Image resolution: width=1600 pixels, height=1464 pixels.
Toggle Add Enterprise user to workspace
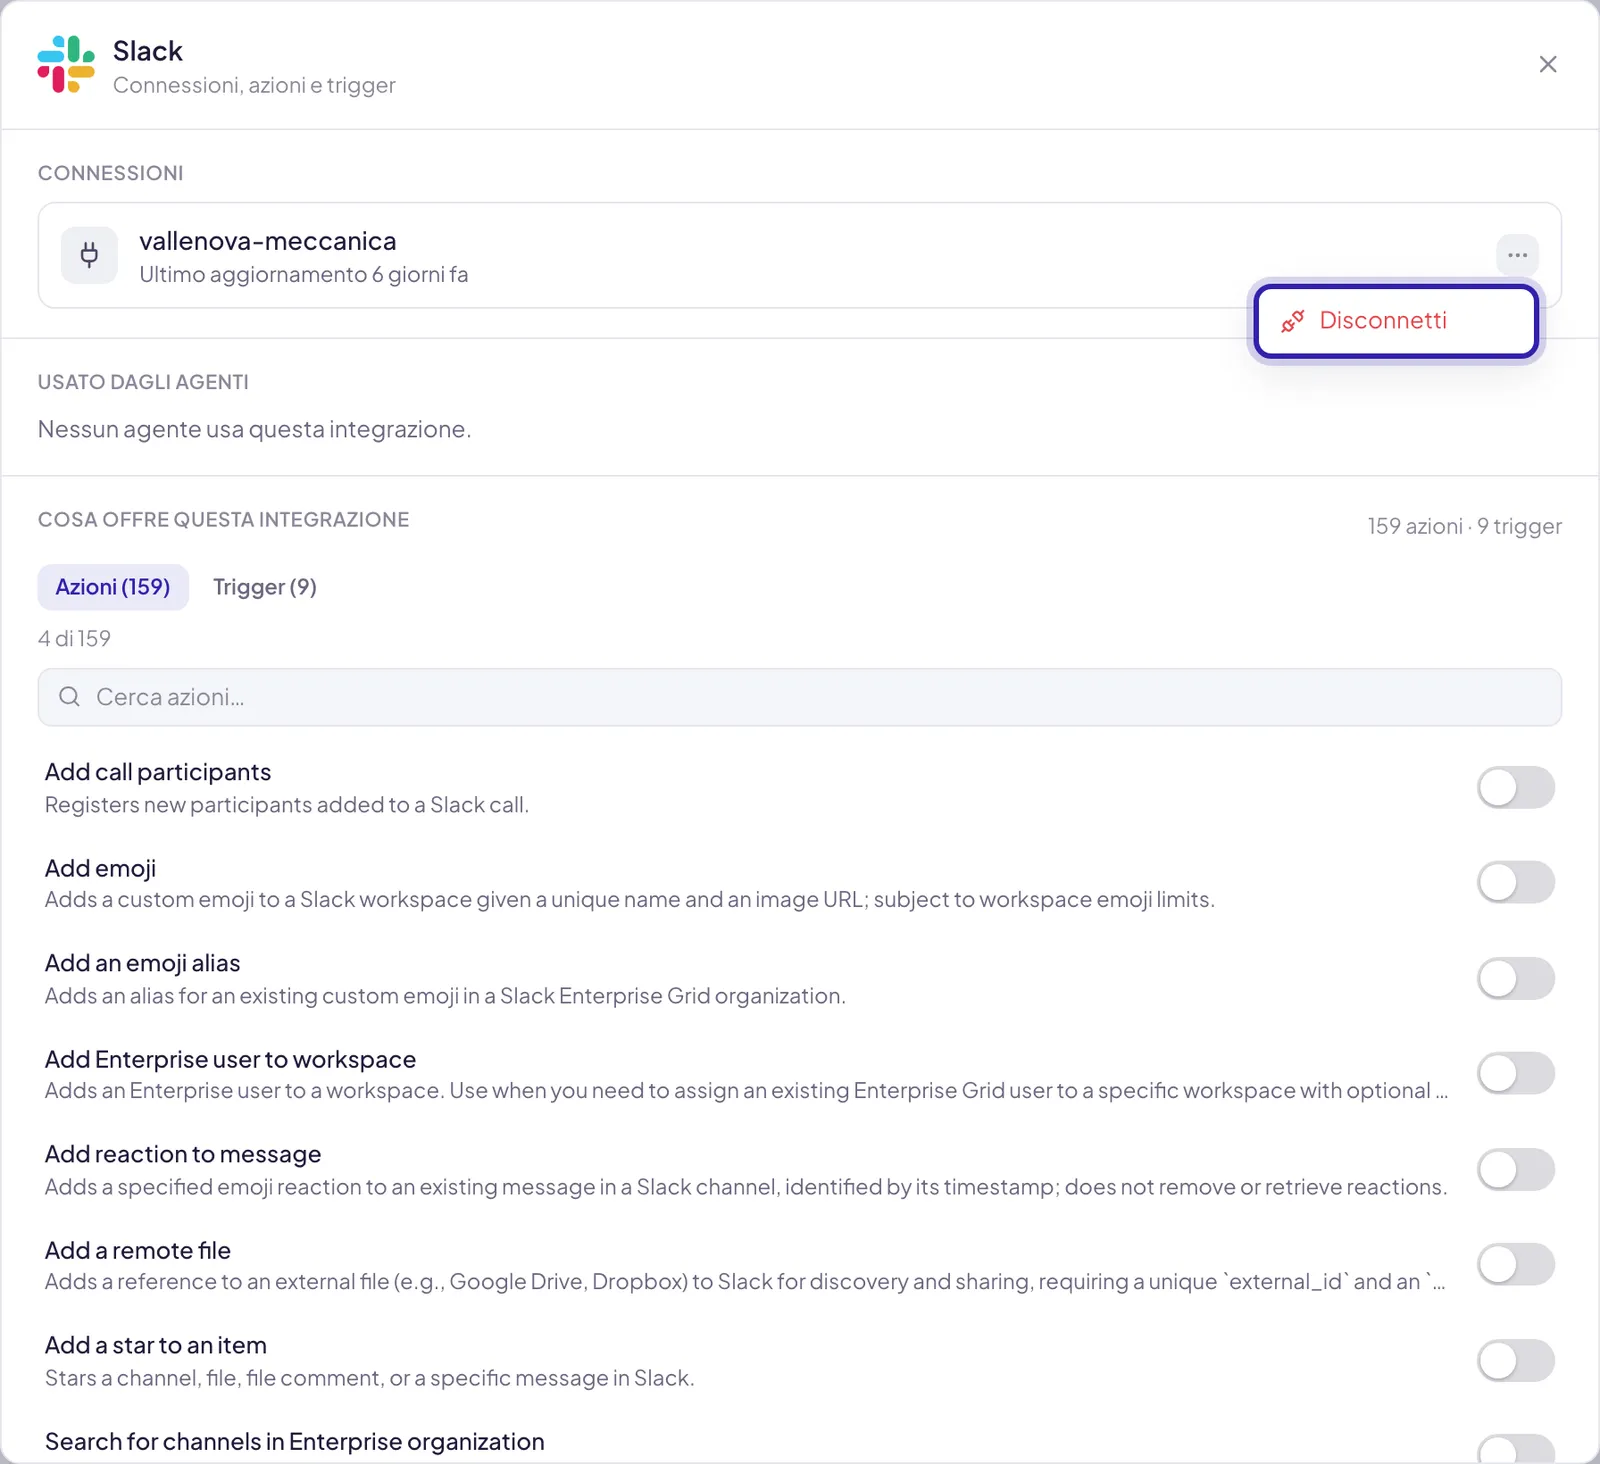point(1516,1073)
